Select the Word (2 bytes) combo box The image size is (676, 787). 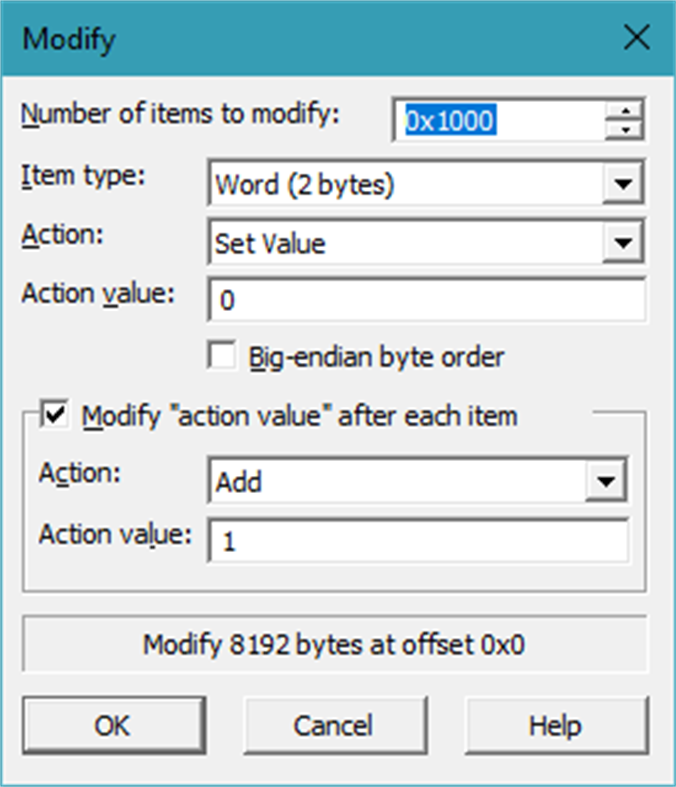coord(406,184)
